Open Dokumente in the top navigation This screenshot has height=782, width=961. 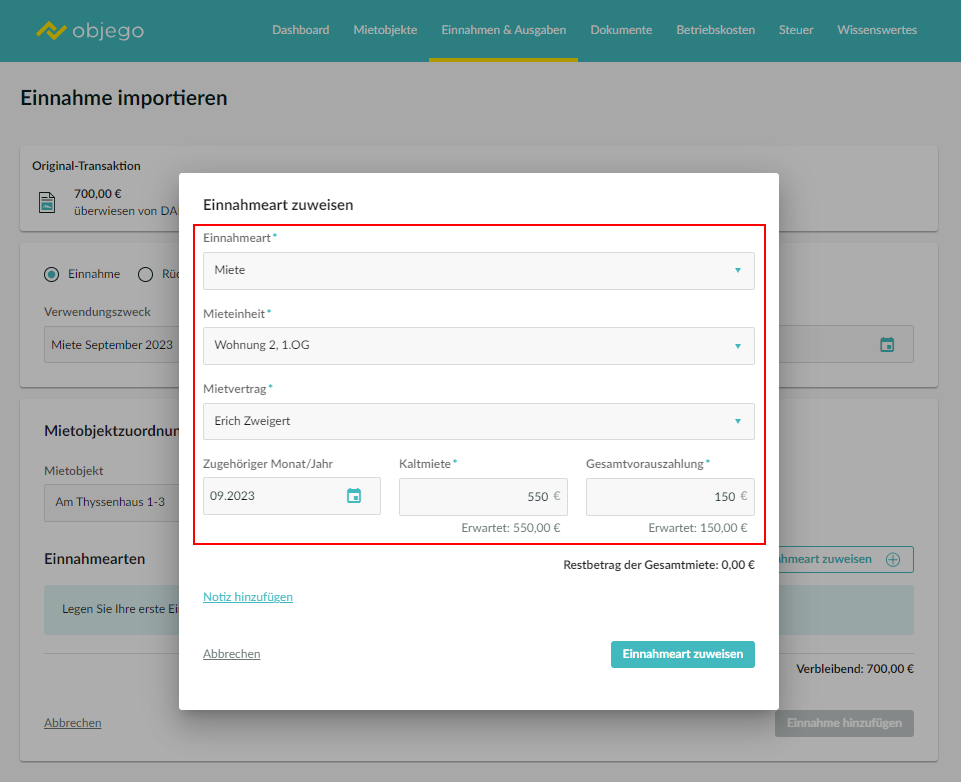(621, 30)
